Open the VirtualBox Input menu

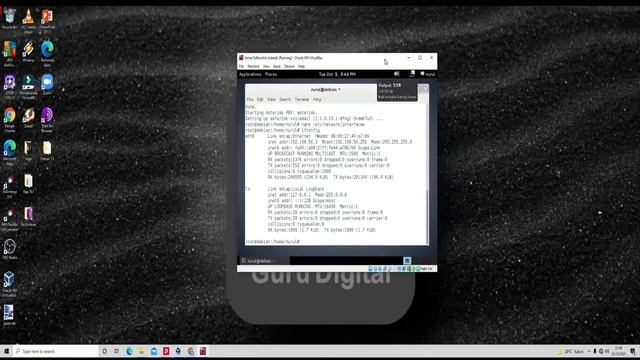point(277,66)
